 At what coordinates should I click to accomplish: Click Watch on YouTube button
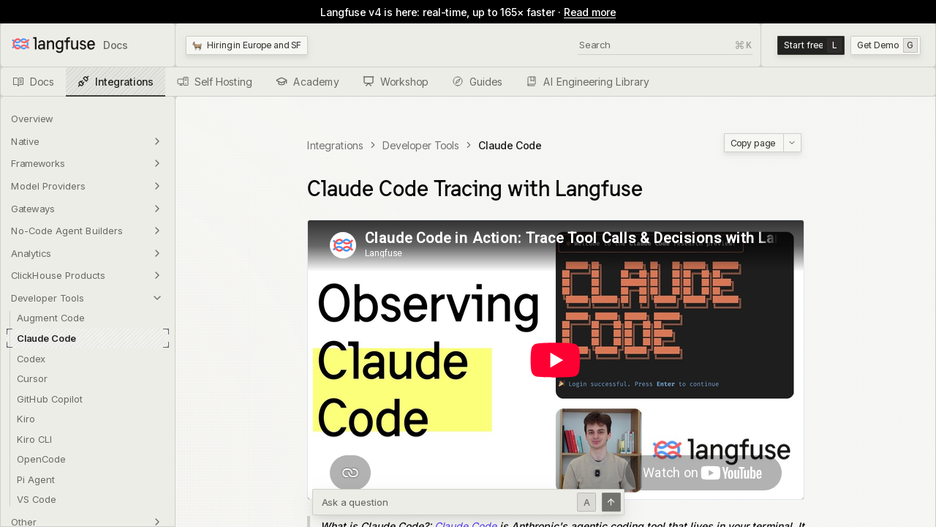(x=703, y=473)
